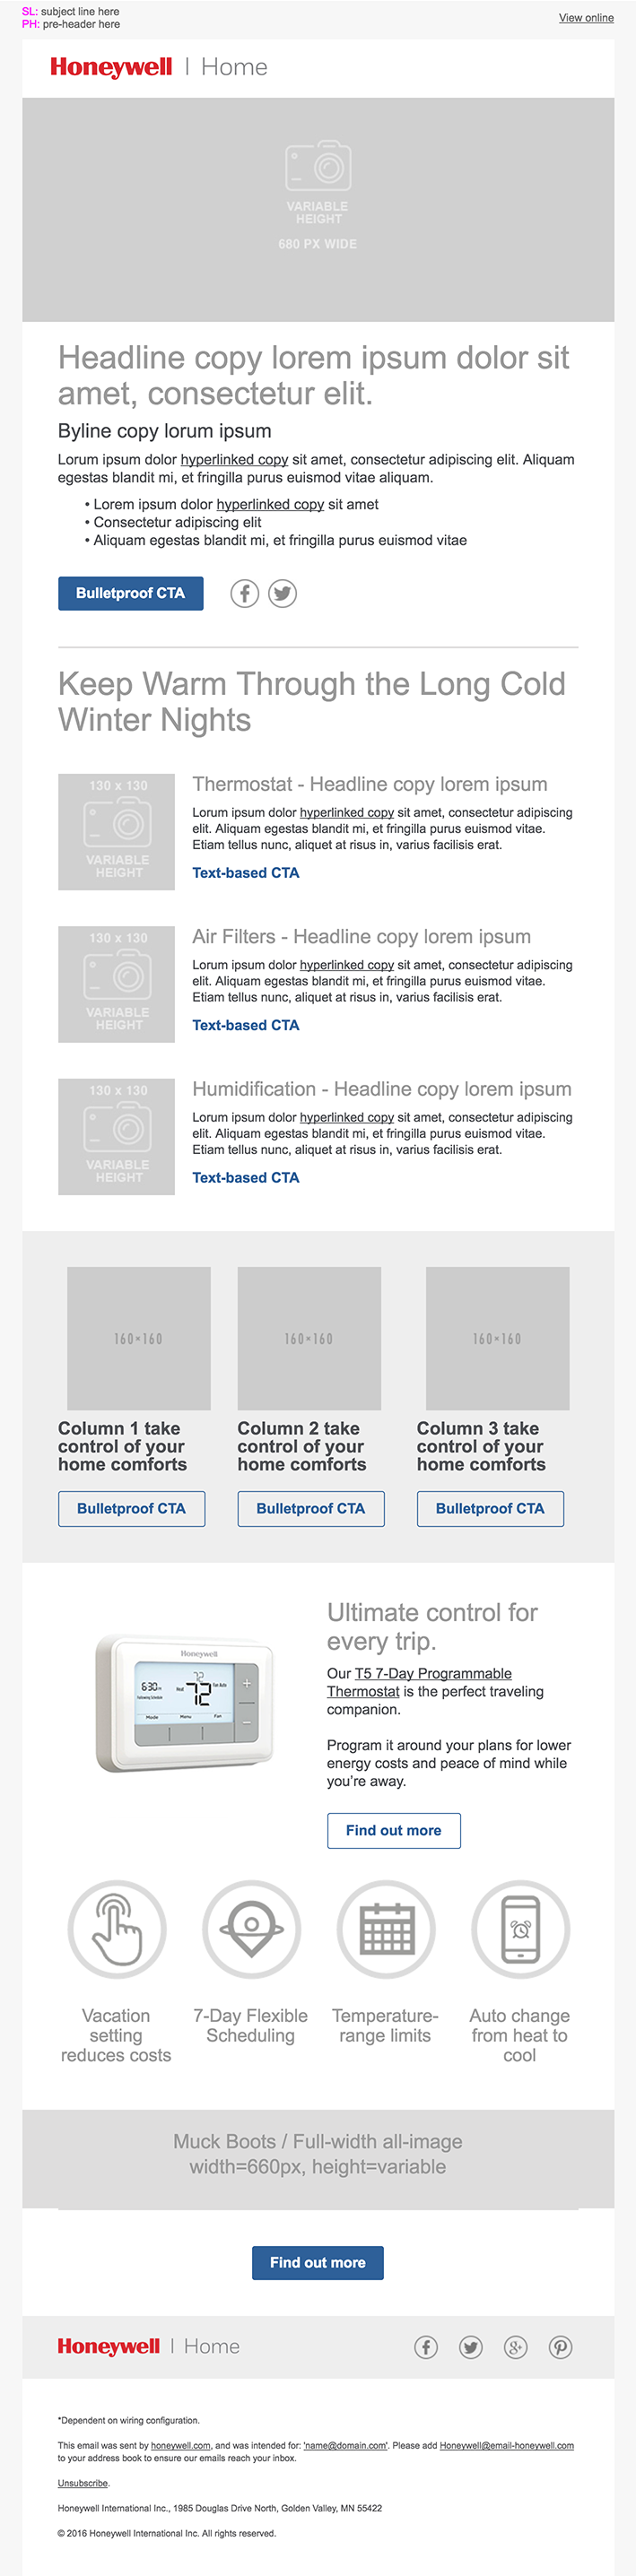Click the Pinterest icon in the footer
The width and height of the screenshot is (636, 2576).
point(561,2347)
